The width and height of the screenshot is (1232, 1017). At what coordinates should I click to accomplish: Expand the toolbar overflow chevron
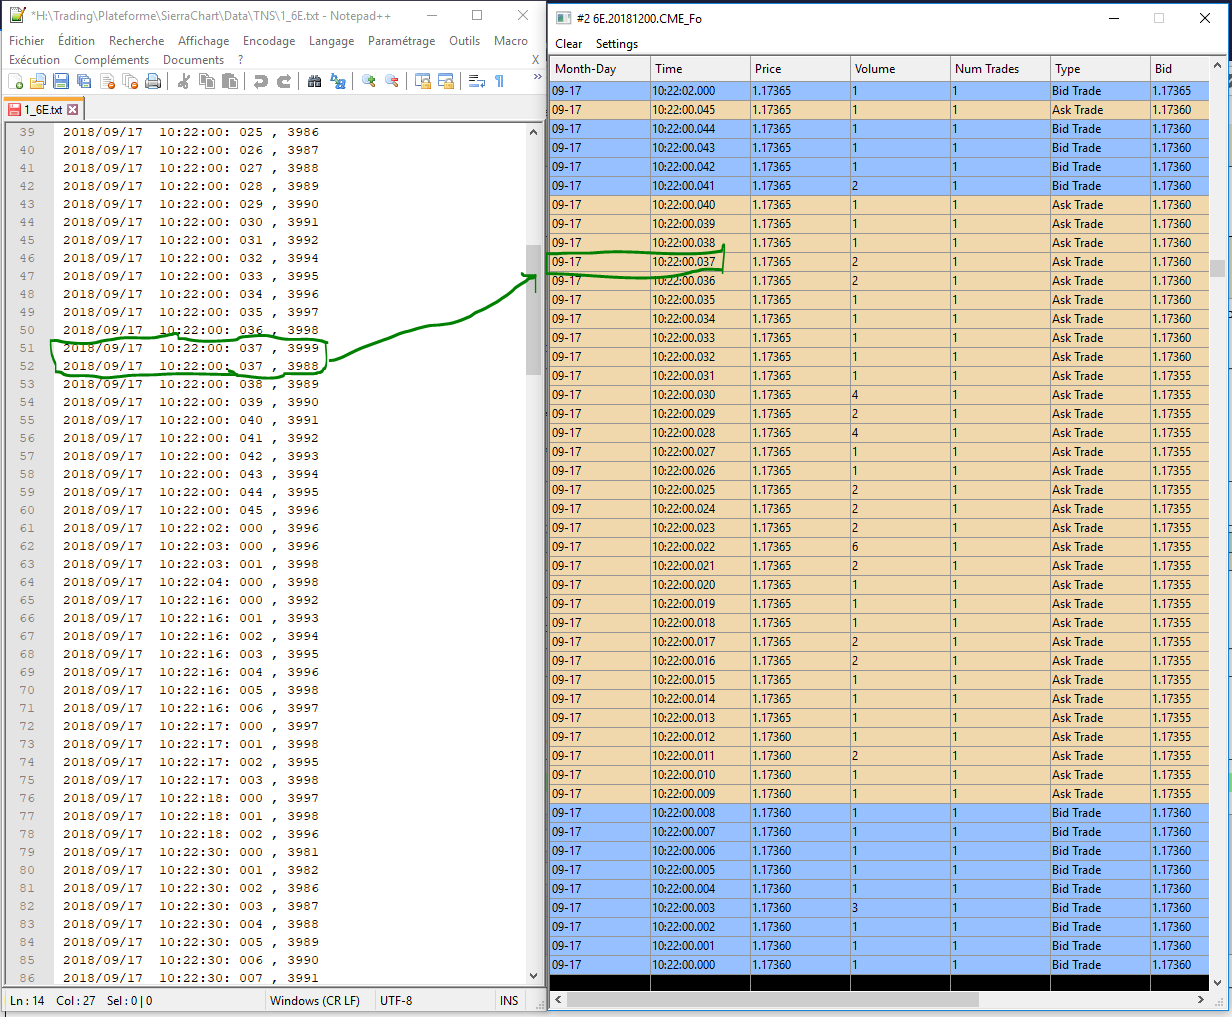click(x=537, y=77)
